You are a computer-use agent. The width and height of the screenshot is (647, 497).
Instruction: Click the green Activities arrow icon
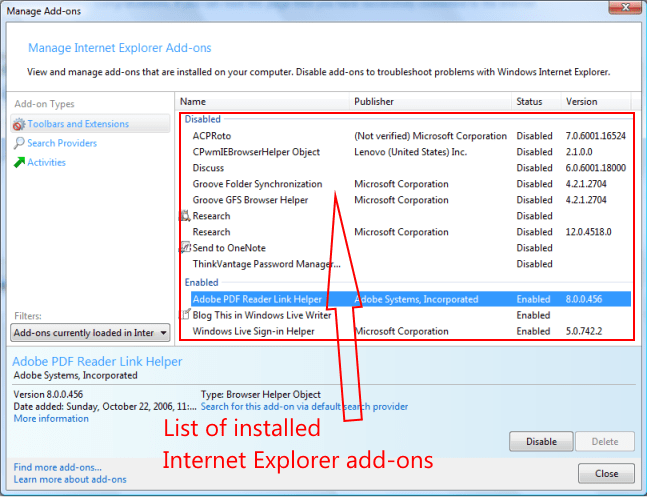[19, 162]
